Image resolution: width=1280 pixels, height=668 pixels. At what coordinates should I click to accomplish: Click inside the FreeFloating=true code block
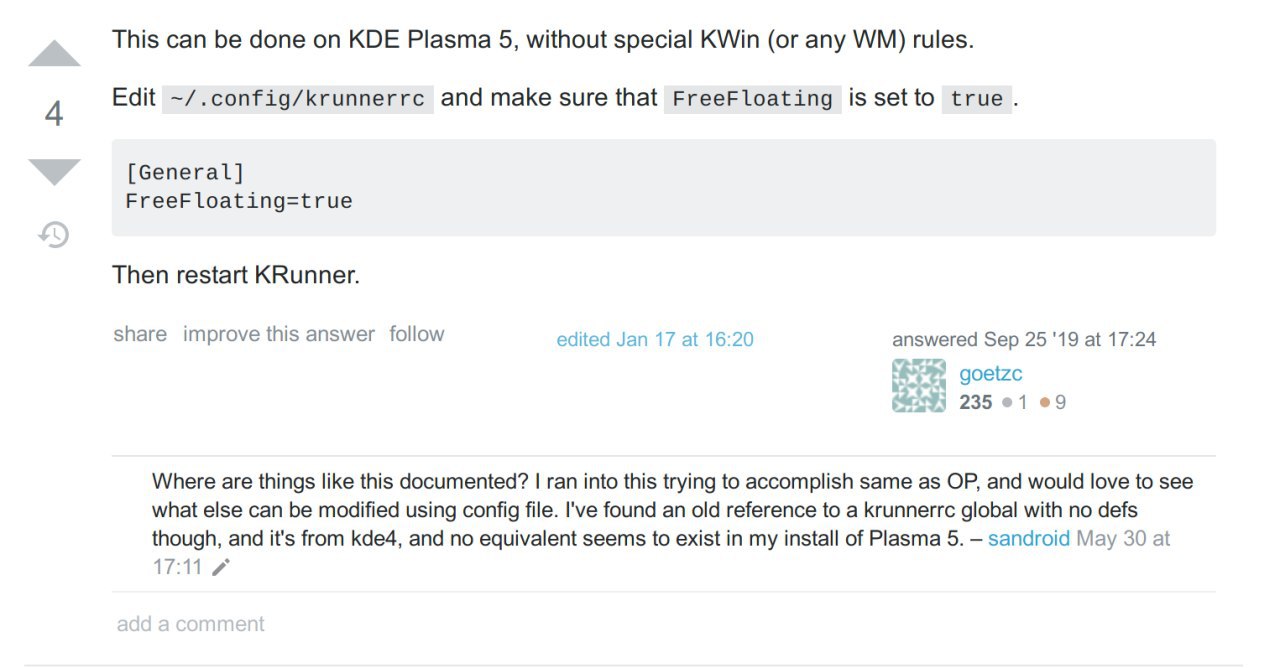click(663, 187)
